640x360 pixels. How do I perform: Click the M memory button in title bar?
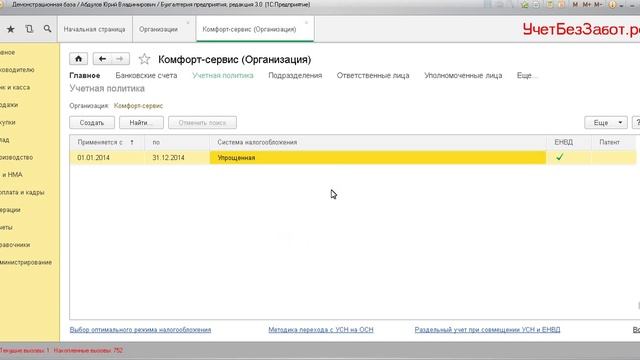(575, 4)
